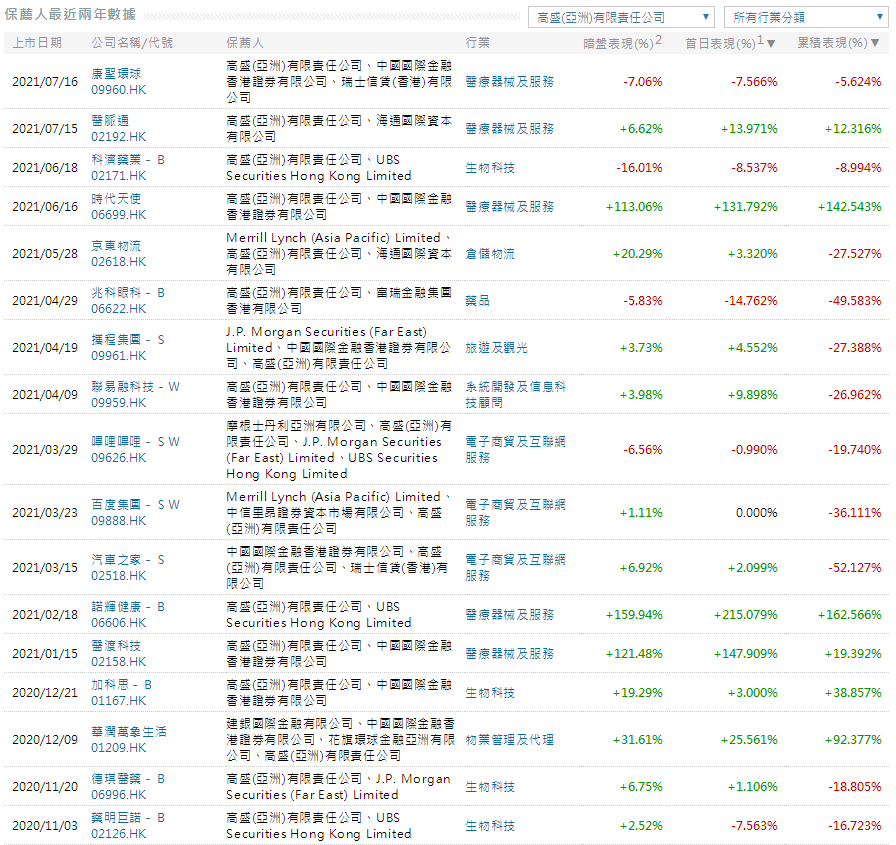This screenshot has width=896, height=845.
Task: Select 諾輝健康 first-day value +215.079%
Action: pos(746,615)
